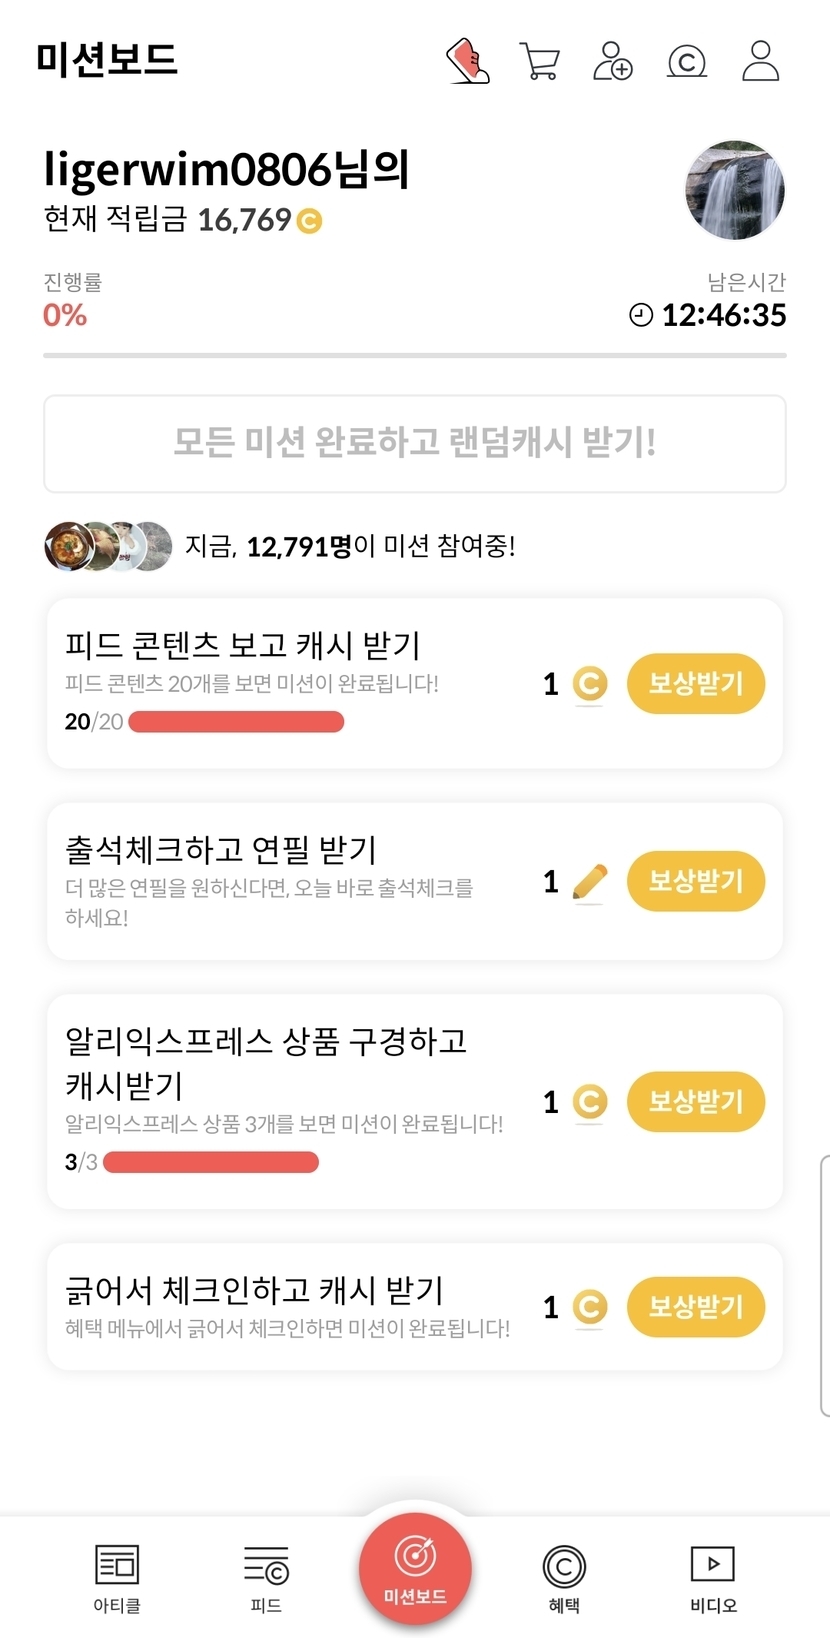This screenshot has height=1638, width=830.
Task: Claim reward for AliExpress browsing mission
Action: (x=696, y=1102)
